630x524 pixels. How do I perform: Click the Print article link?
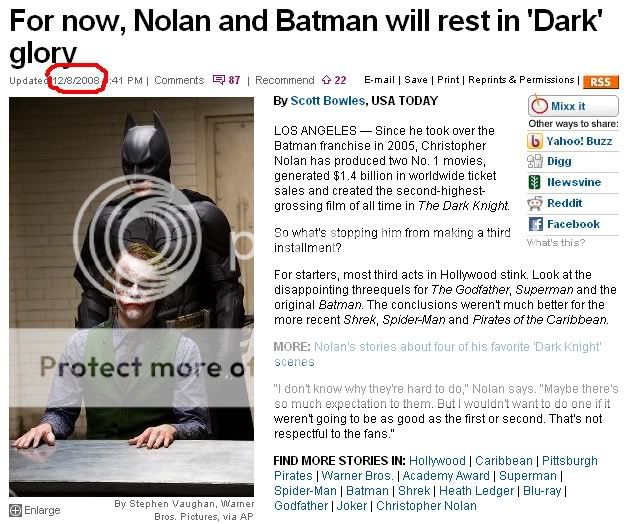pyautogui.click(x=448, y=80)
